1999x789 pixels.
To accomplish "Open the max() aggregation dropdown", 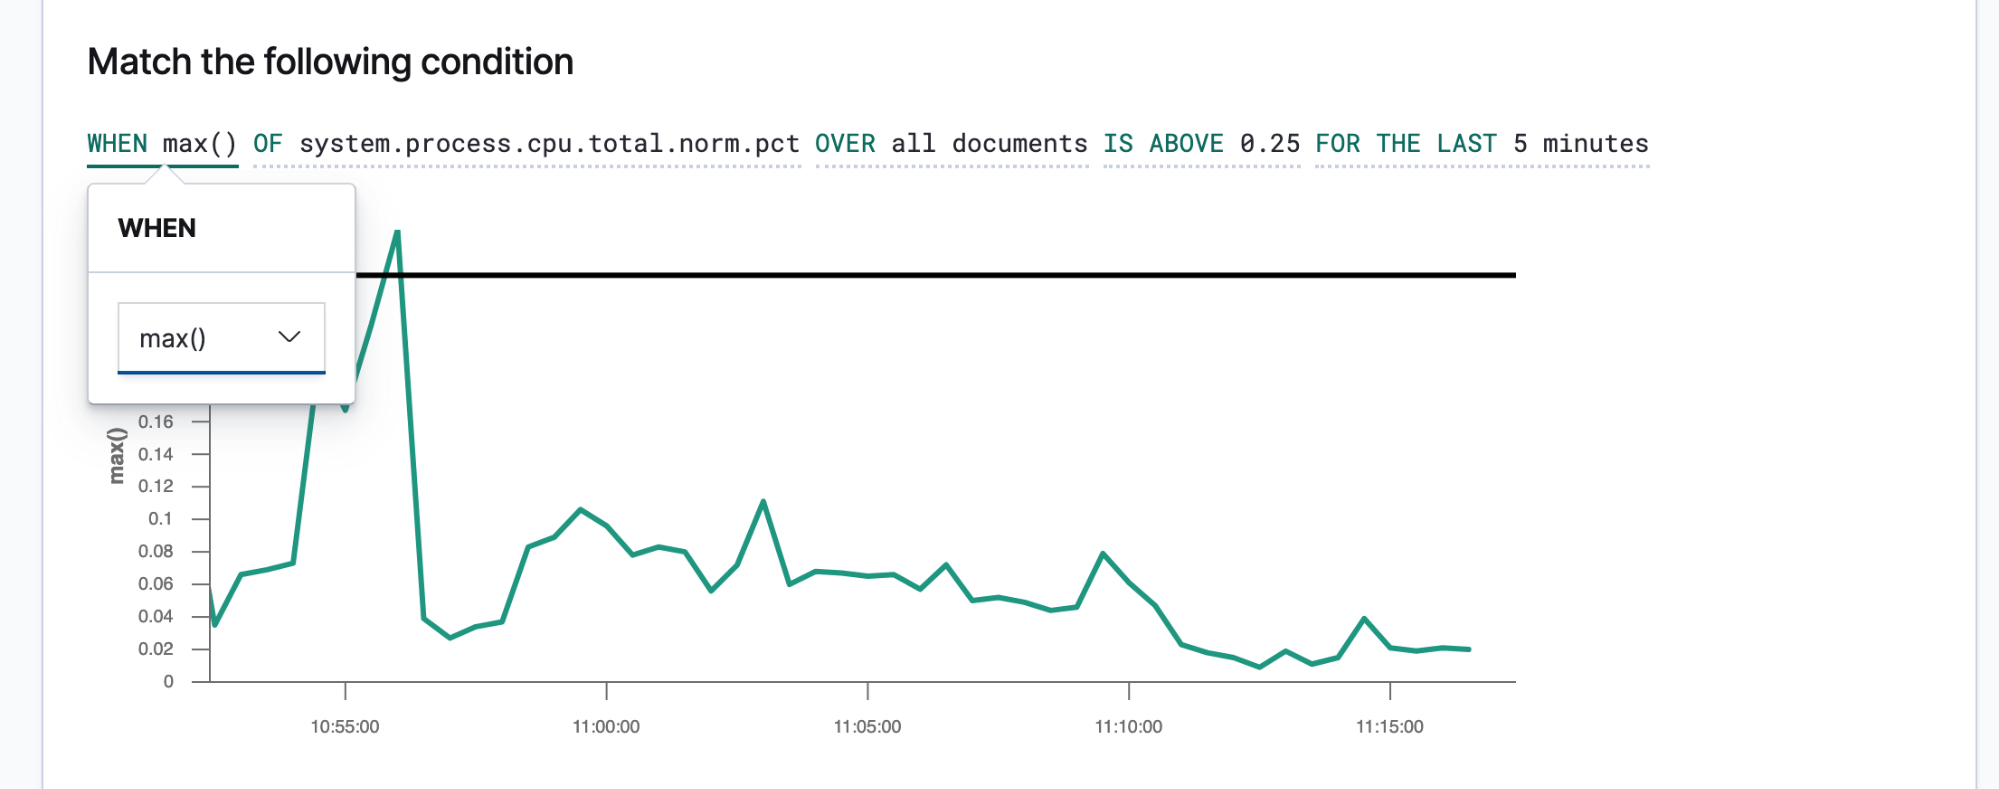I will 220,338.
